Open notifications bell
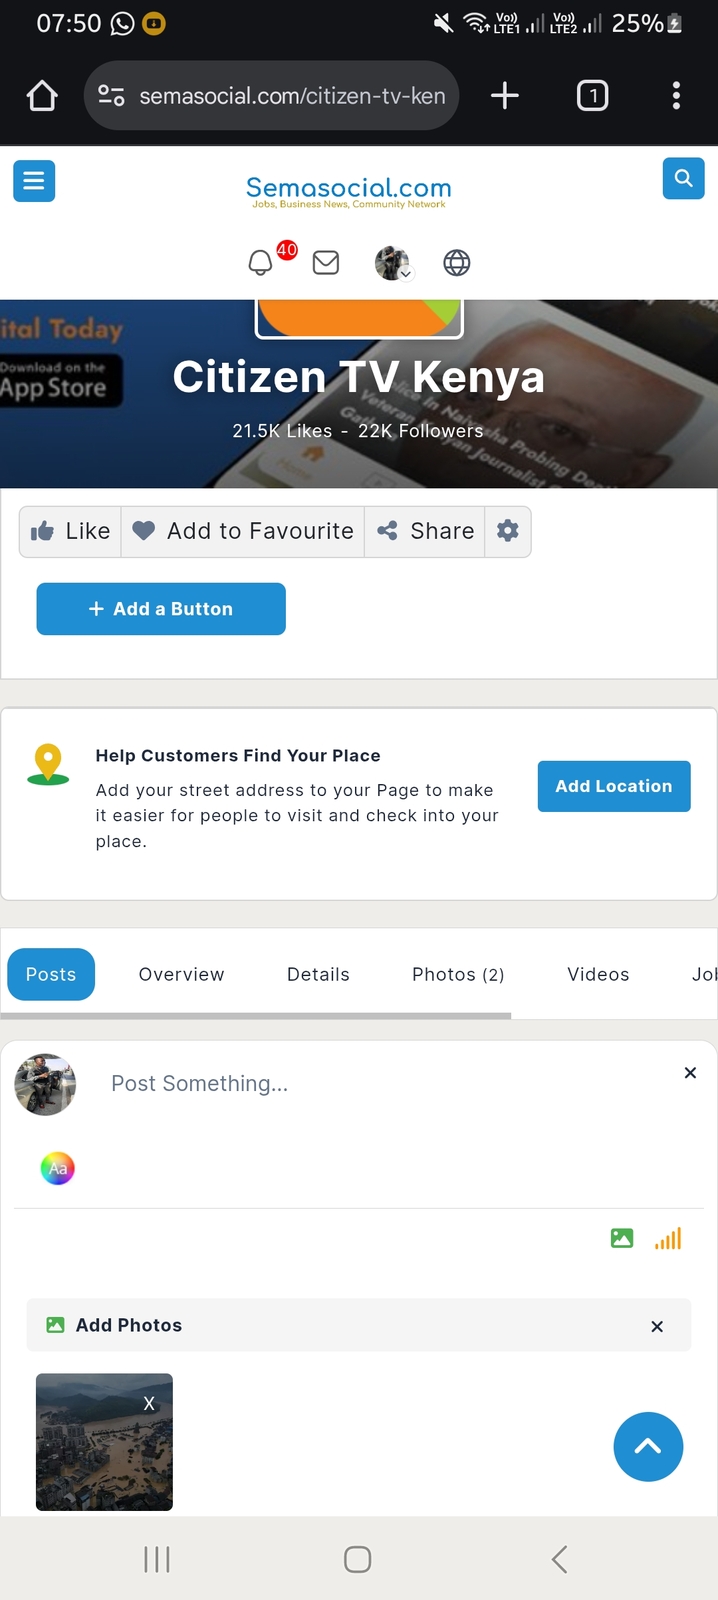The height and width of the screenshot is (1600, 718). coord(260,263)
